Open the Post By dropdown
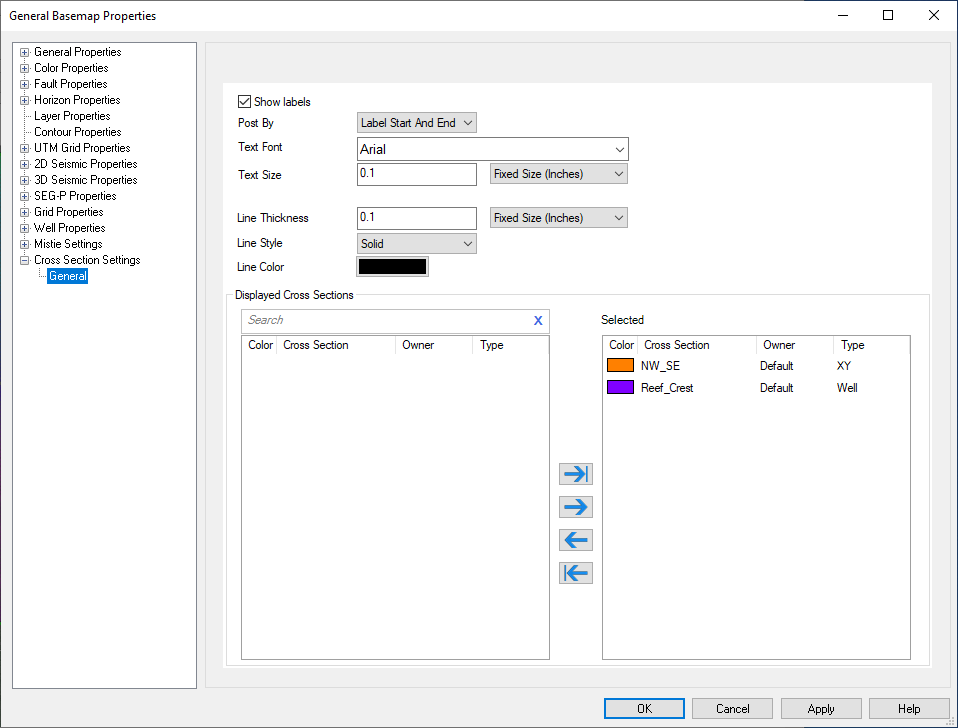This screenshot has height=728, width=958. [417, 123]
